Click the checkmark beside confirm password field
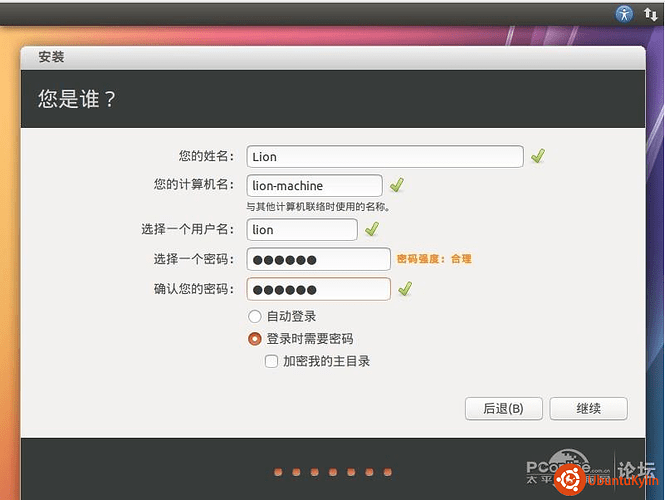The height and width of the screenshot is (500, 665). (x=405, y=289)
